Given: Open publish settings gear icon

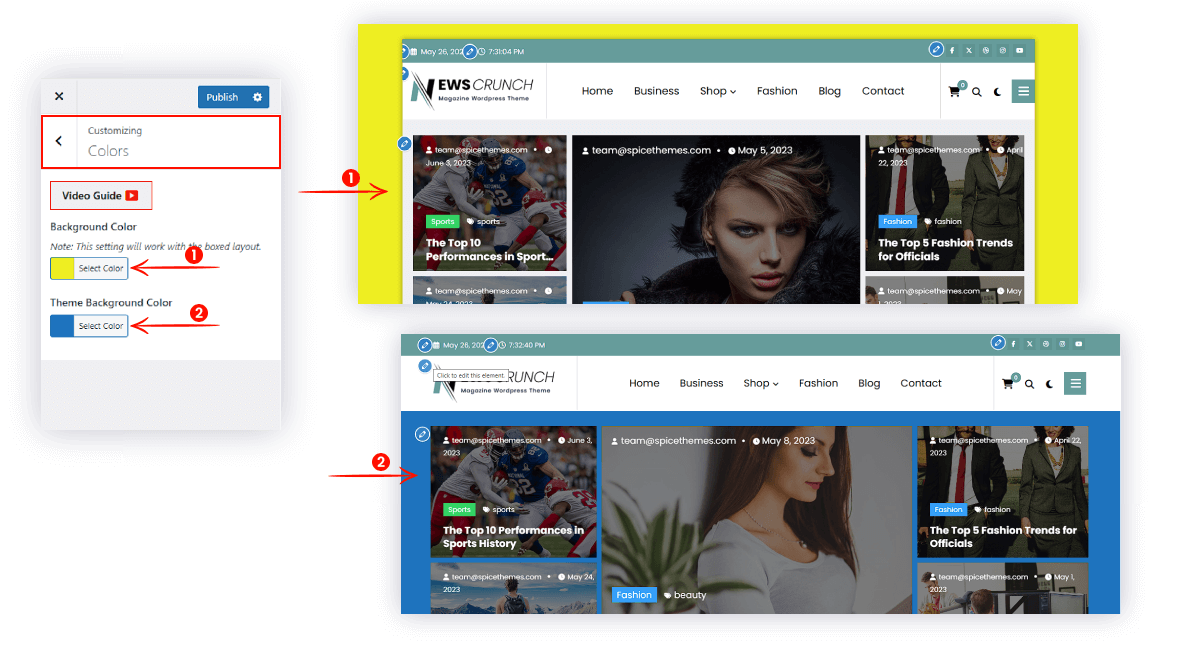Looking at the screenshot, I should [x=258, y=97].
